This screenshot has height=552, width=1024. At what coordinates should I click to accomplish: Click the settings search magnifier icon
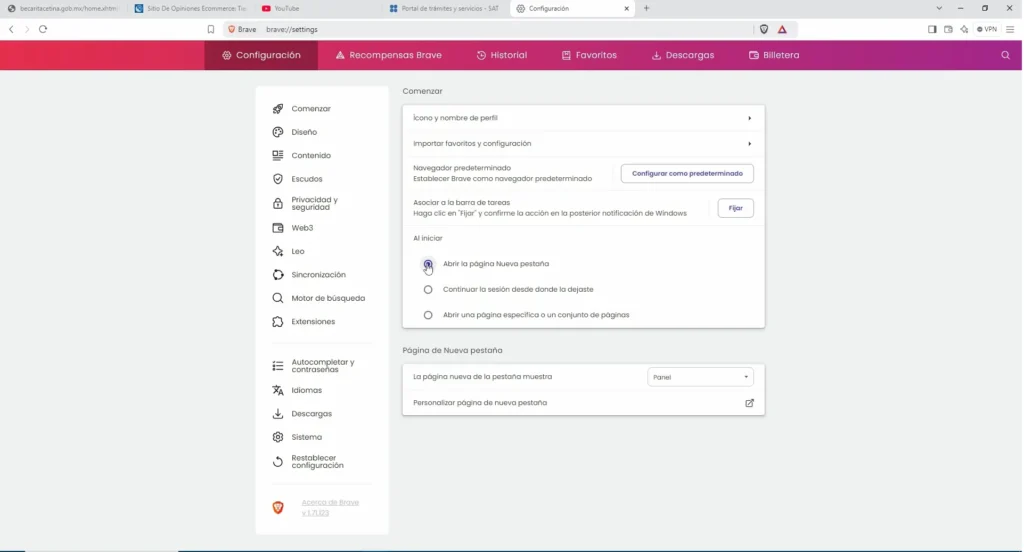pyautogui.click(x=1006, y=56)
